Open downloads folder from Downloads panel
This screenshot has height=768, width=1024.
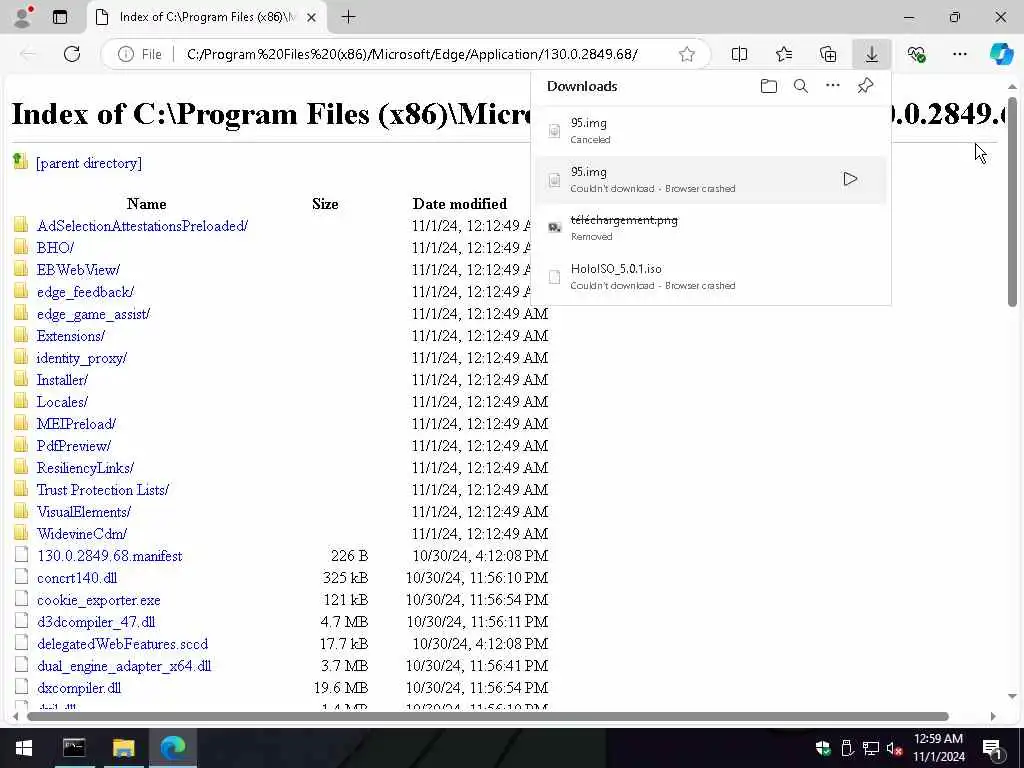click(x=769, y=86)
